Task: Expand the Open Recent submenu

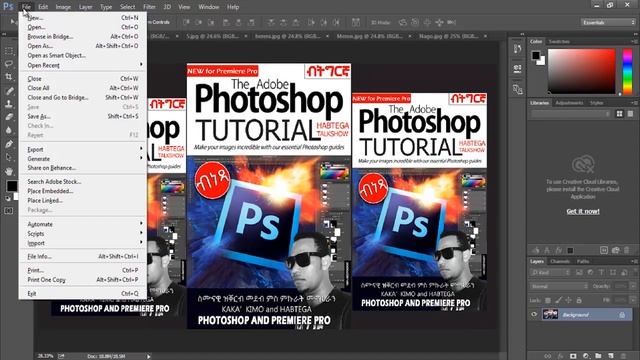Action: click(83, 65)
